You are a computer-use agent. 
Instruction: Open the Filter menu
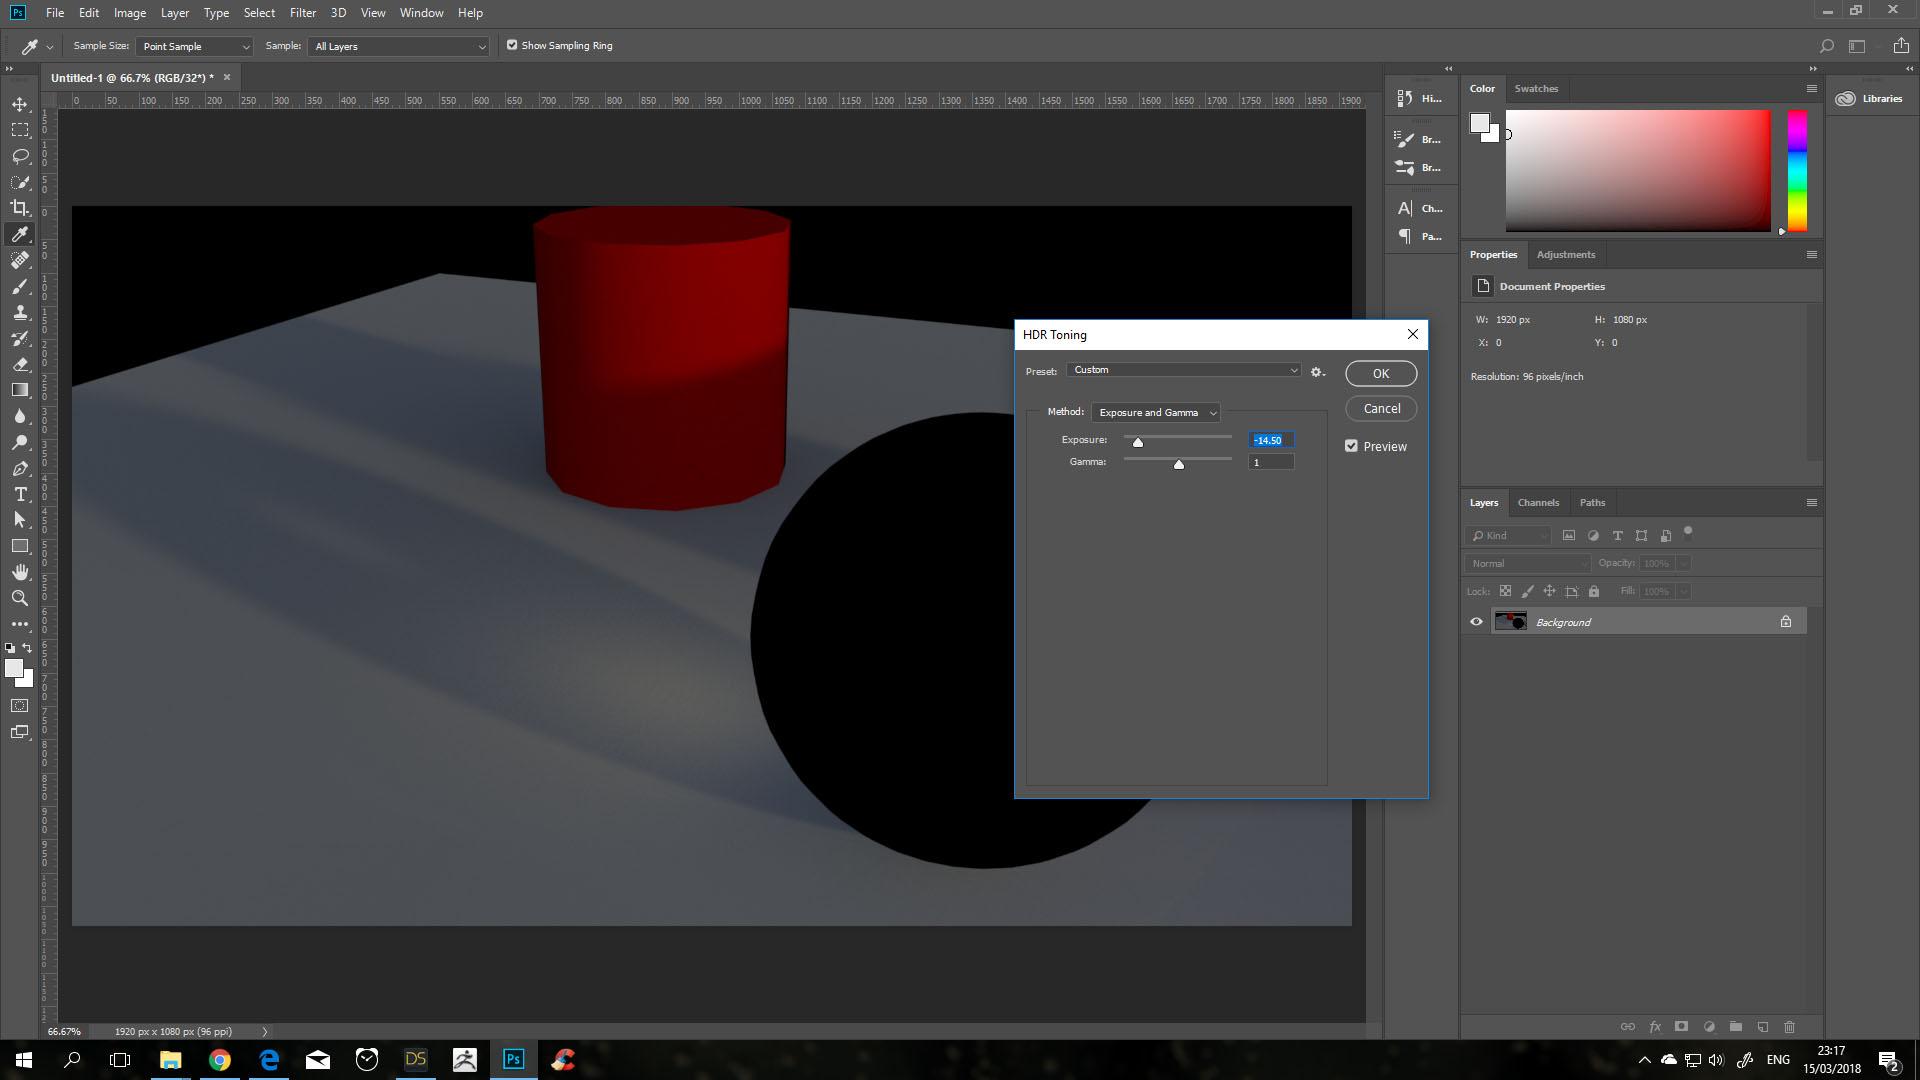pos(302,13)
